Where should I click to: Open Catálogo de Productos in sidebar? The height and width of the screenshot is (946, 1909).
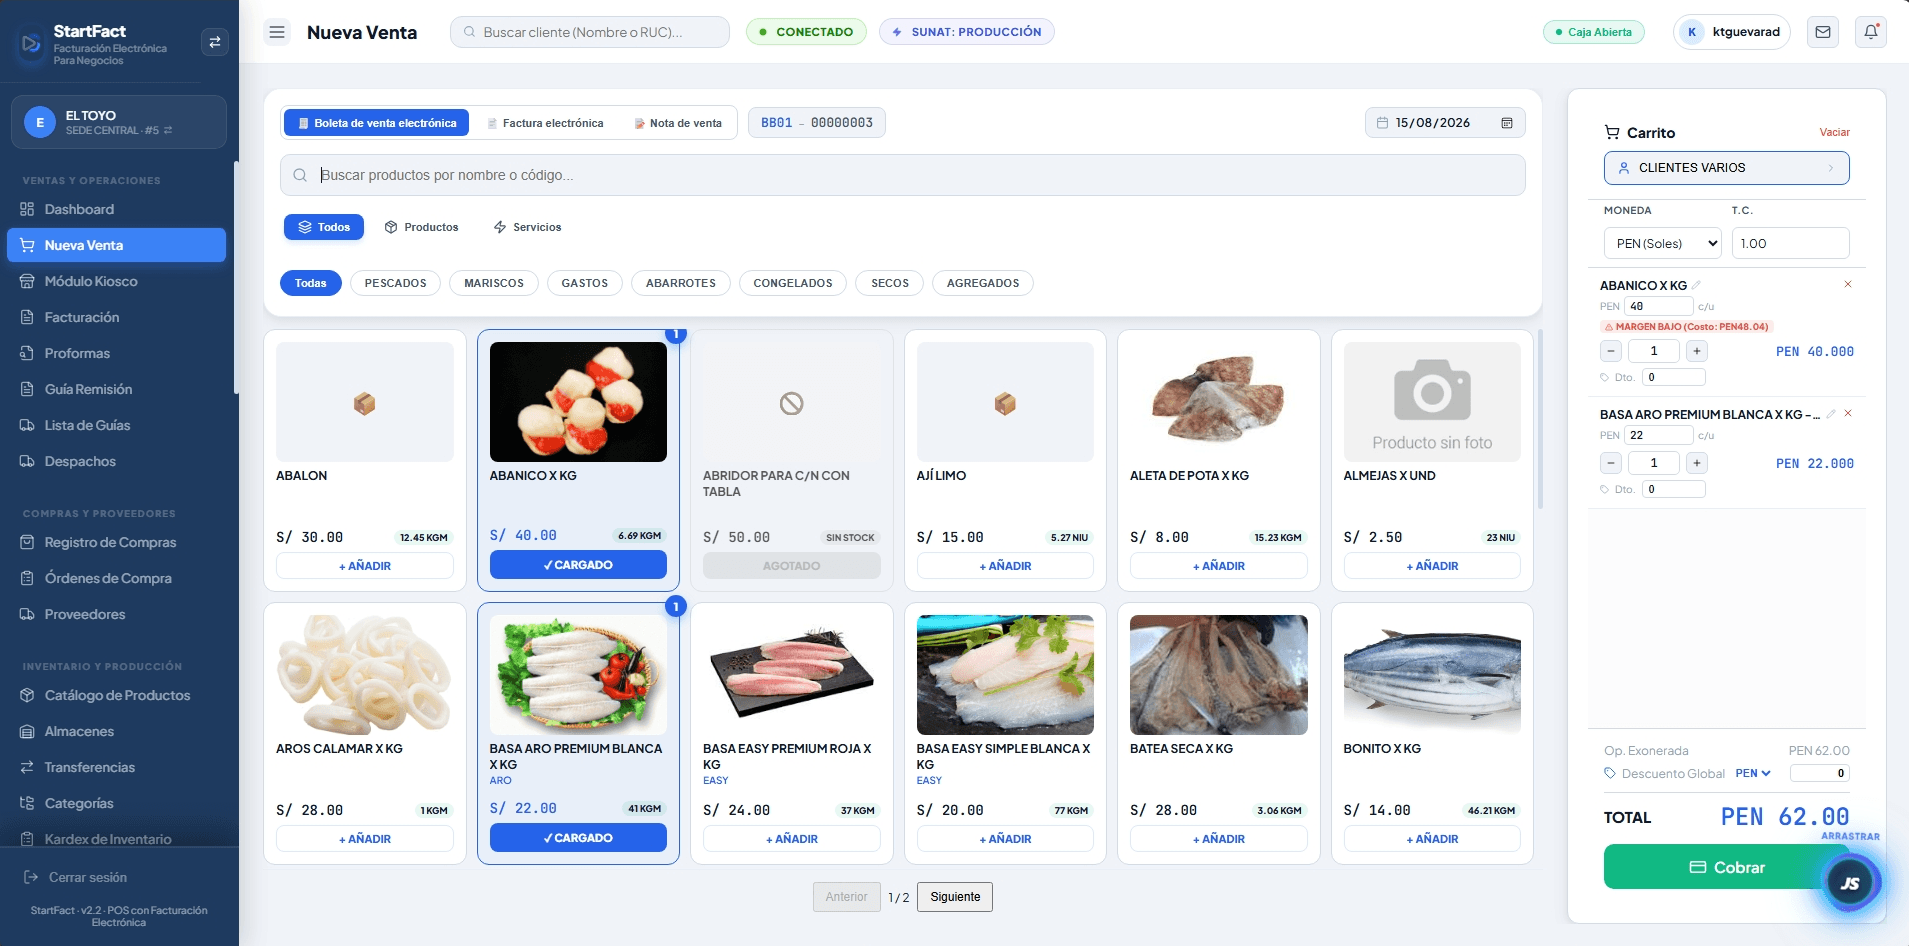[117, 695]
